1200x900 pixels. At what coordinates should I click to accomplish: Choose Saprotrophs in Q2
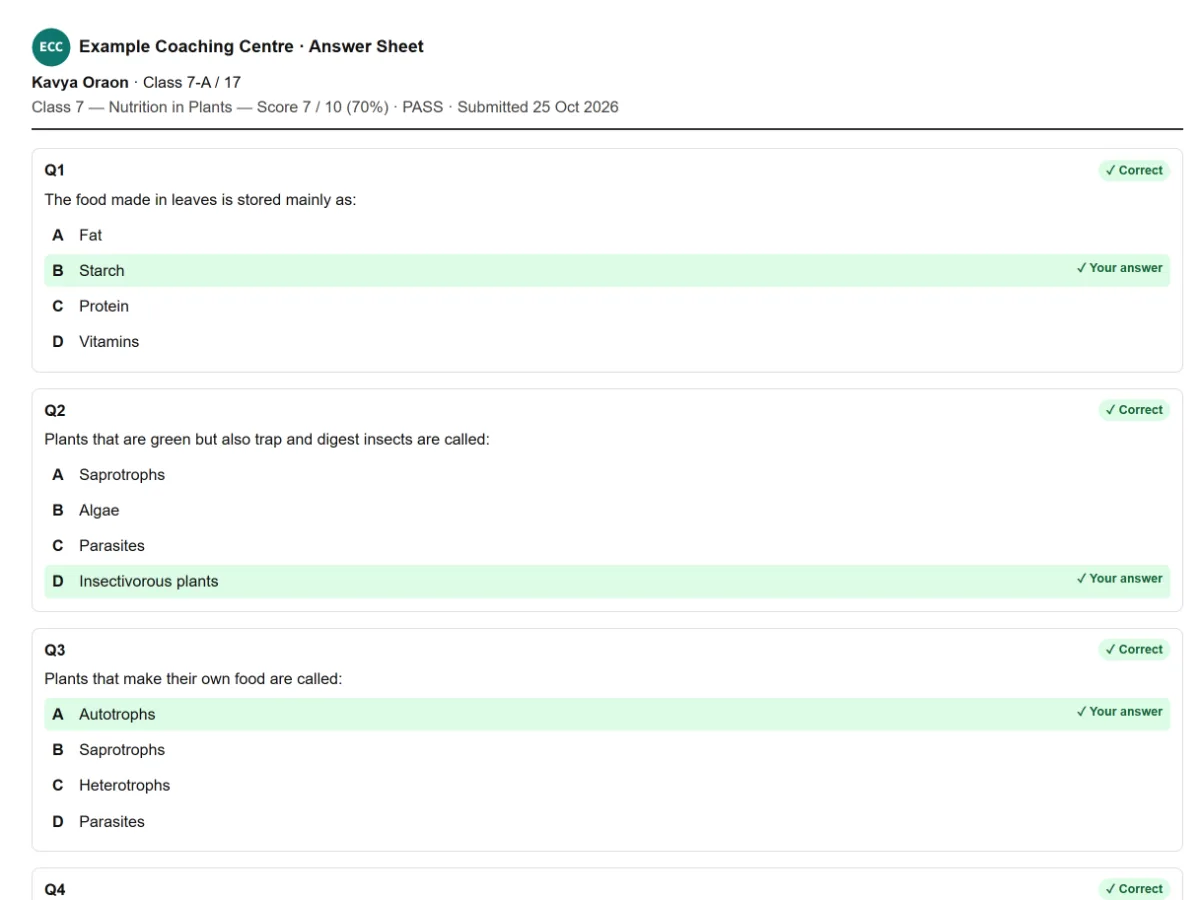[x=607, y=475]
